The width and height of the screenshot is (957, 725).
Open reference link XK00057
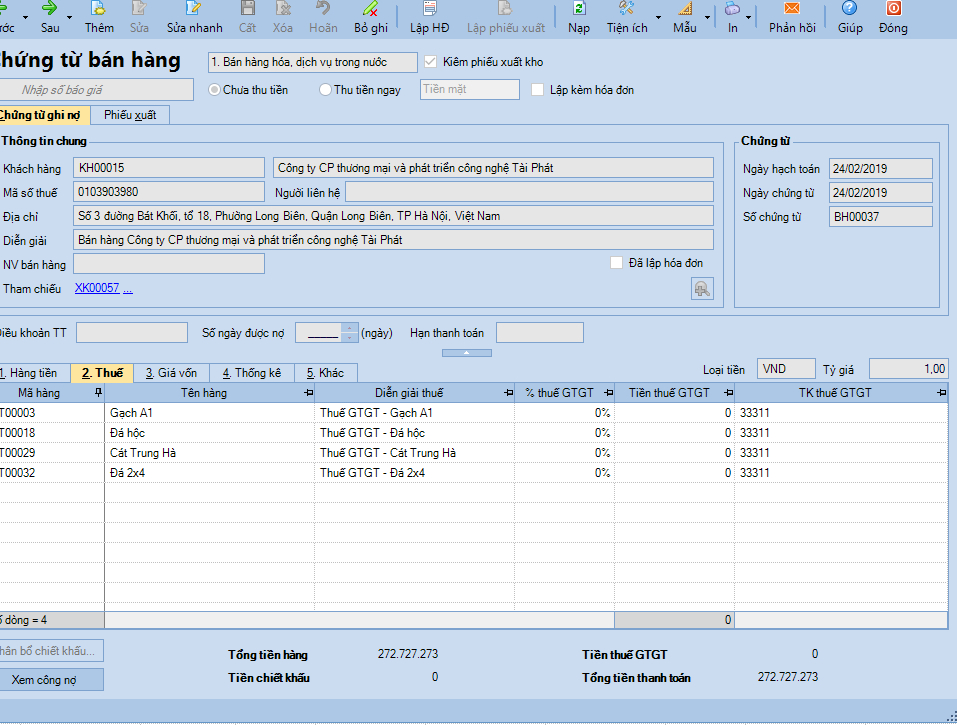click(97, 288)
